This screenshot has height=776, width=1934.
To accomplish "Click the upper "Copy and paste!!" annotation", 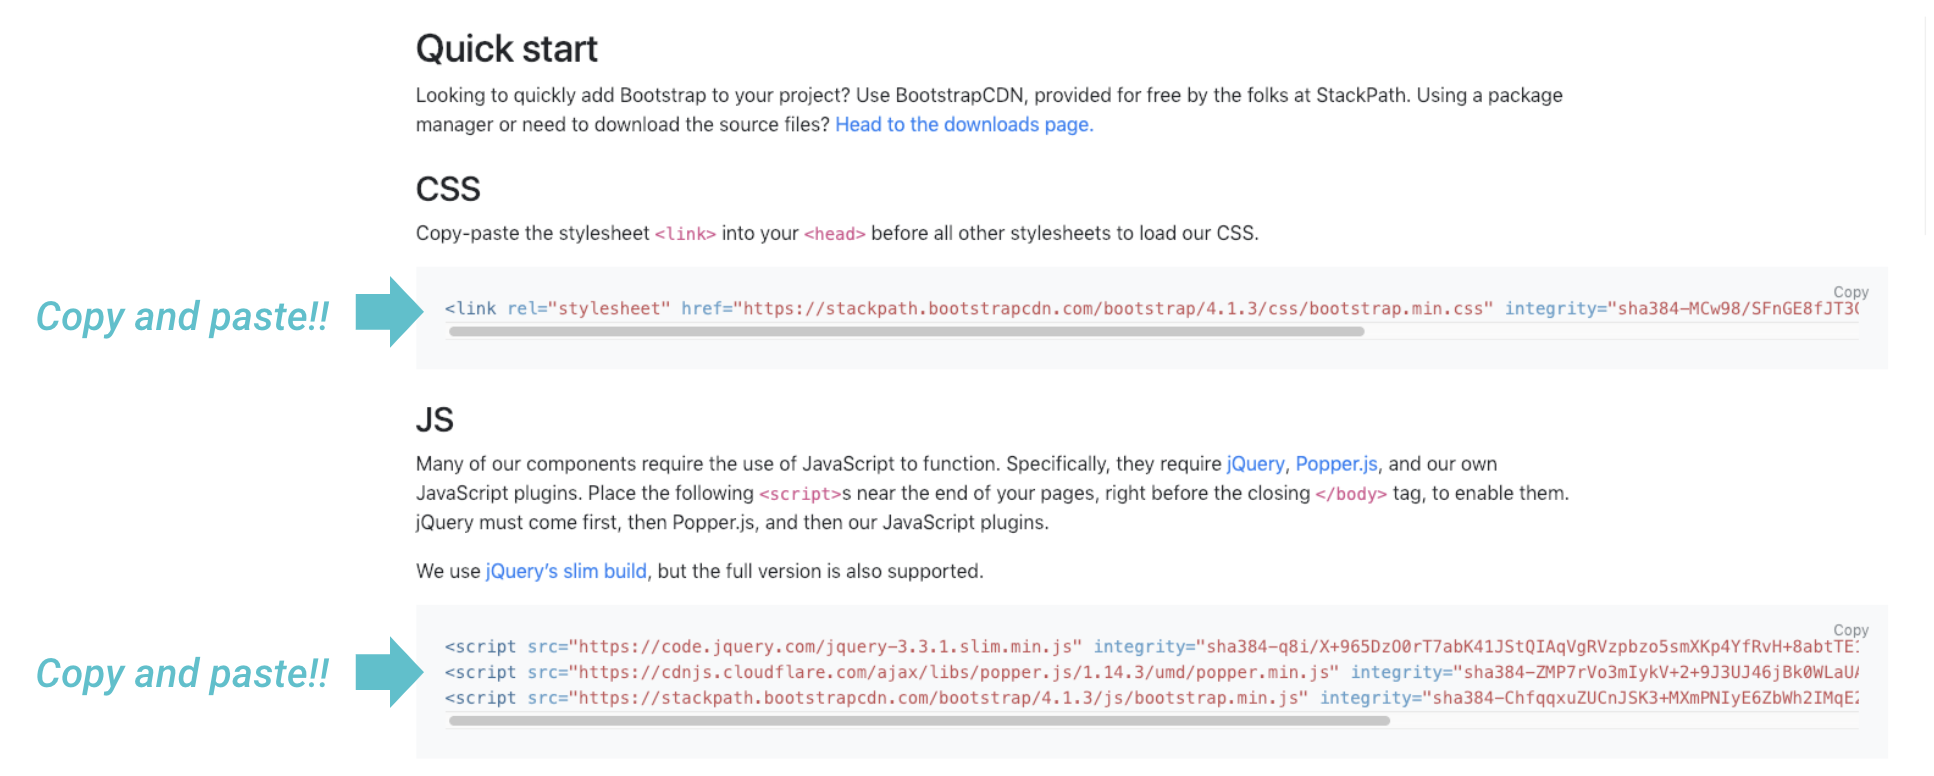I will (183, 316).
